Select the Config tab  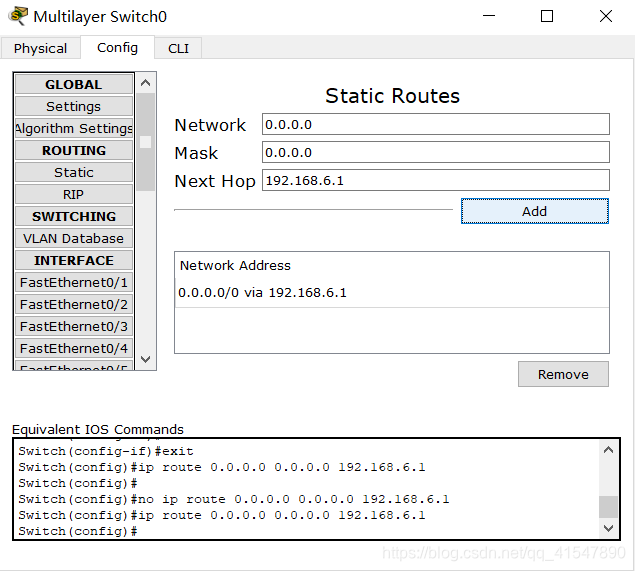point(117,47)
